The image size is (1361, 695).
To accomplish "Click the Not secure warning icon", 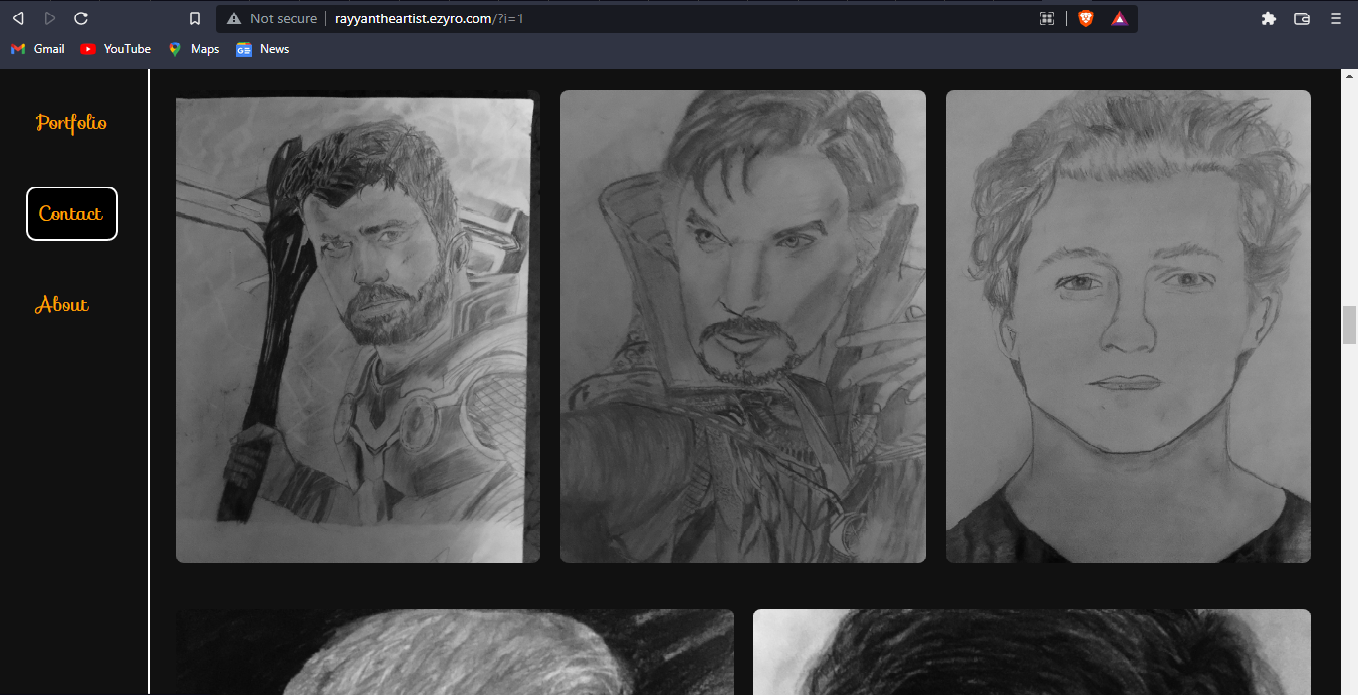I will [x=234, y=18].
